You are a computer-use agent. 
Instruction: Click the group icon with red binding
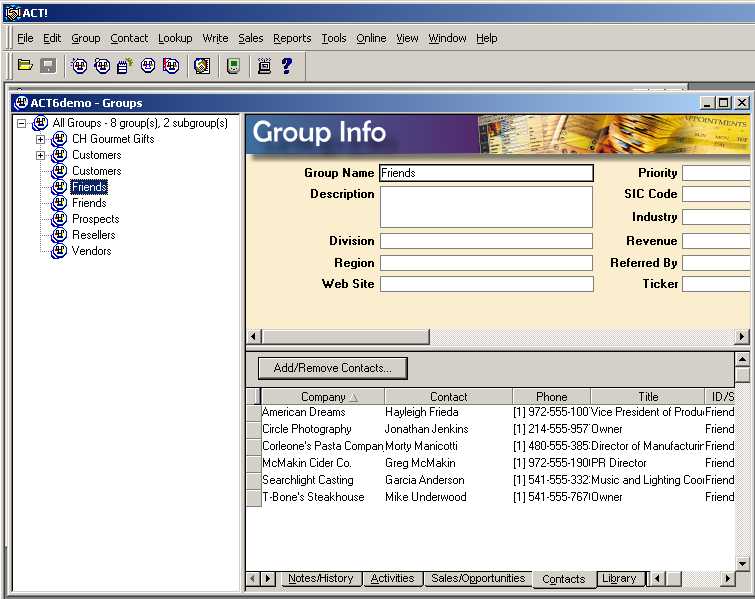171,65
